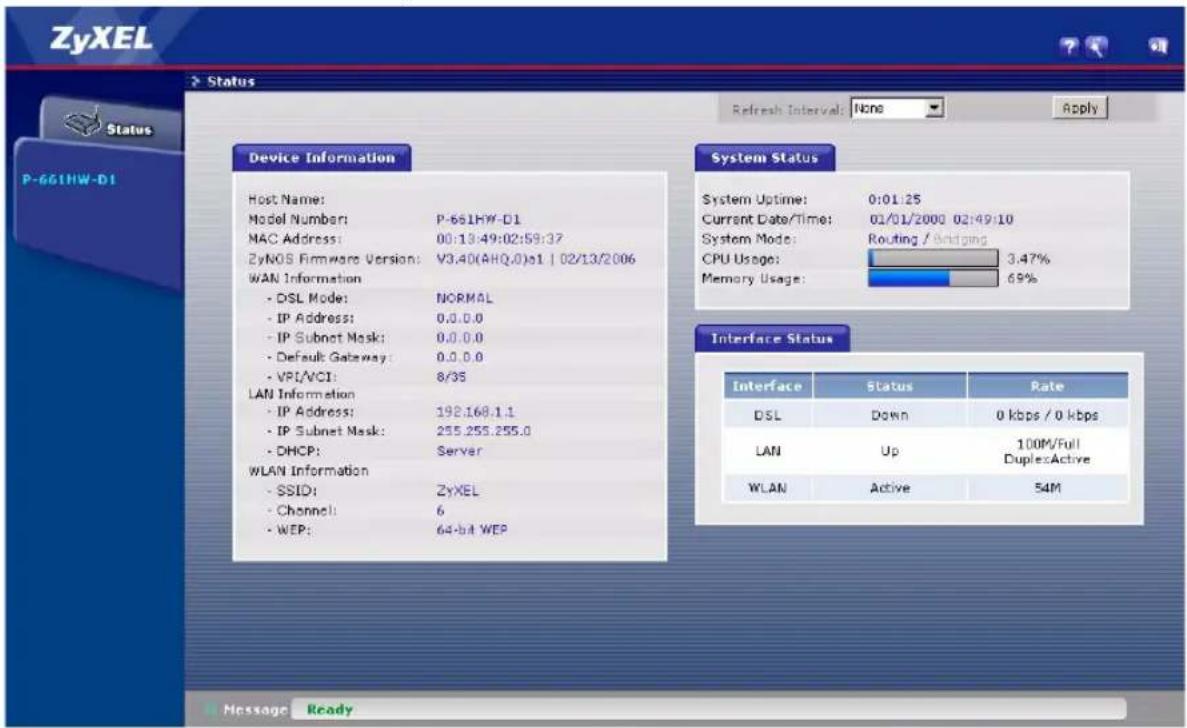Click the Interface column header
This screenshot has width=1187, height=728.
[768, 386]
